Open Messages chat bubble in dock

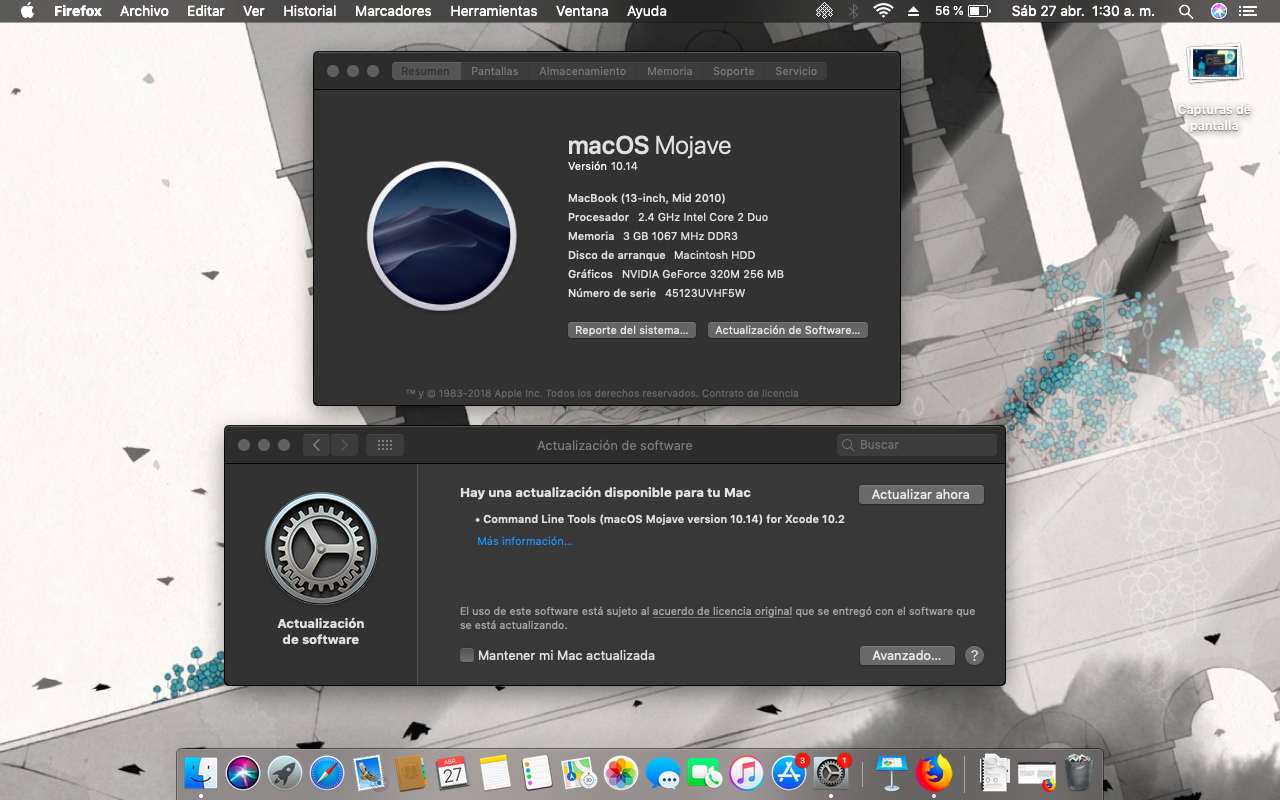[663, 772]
